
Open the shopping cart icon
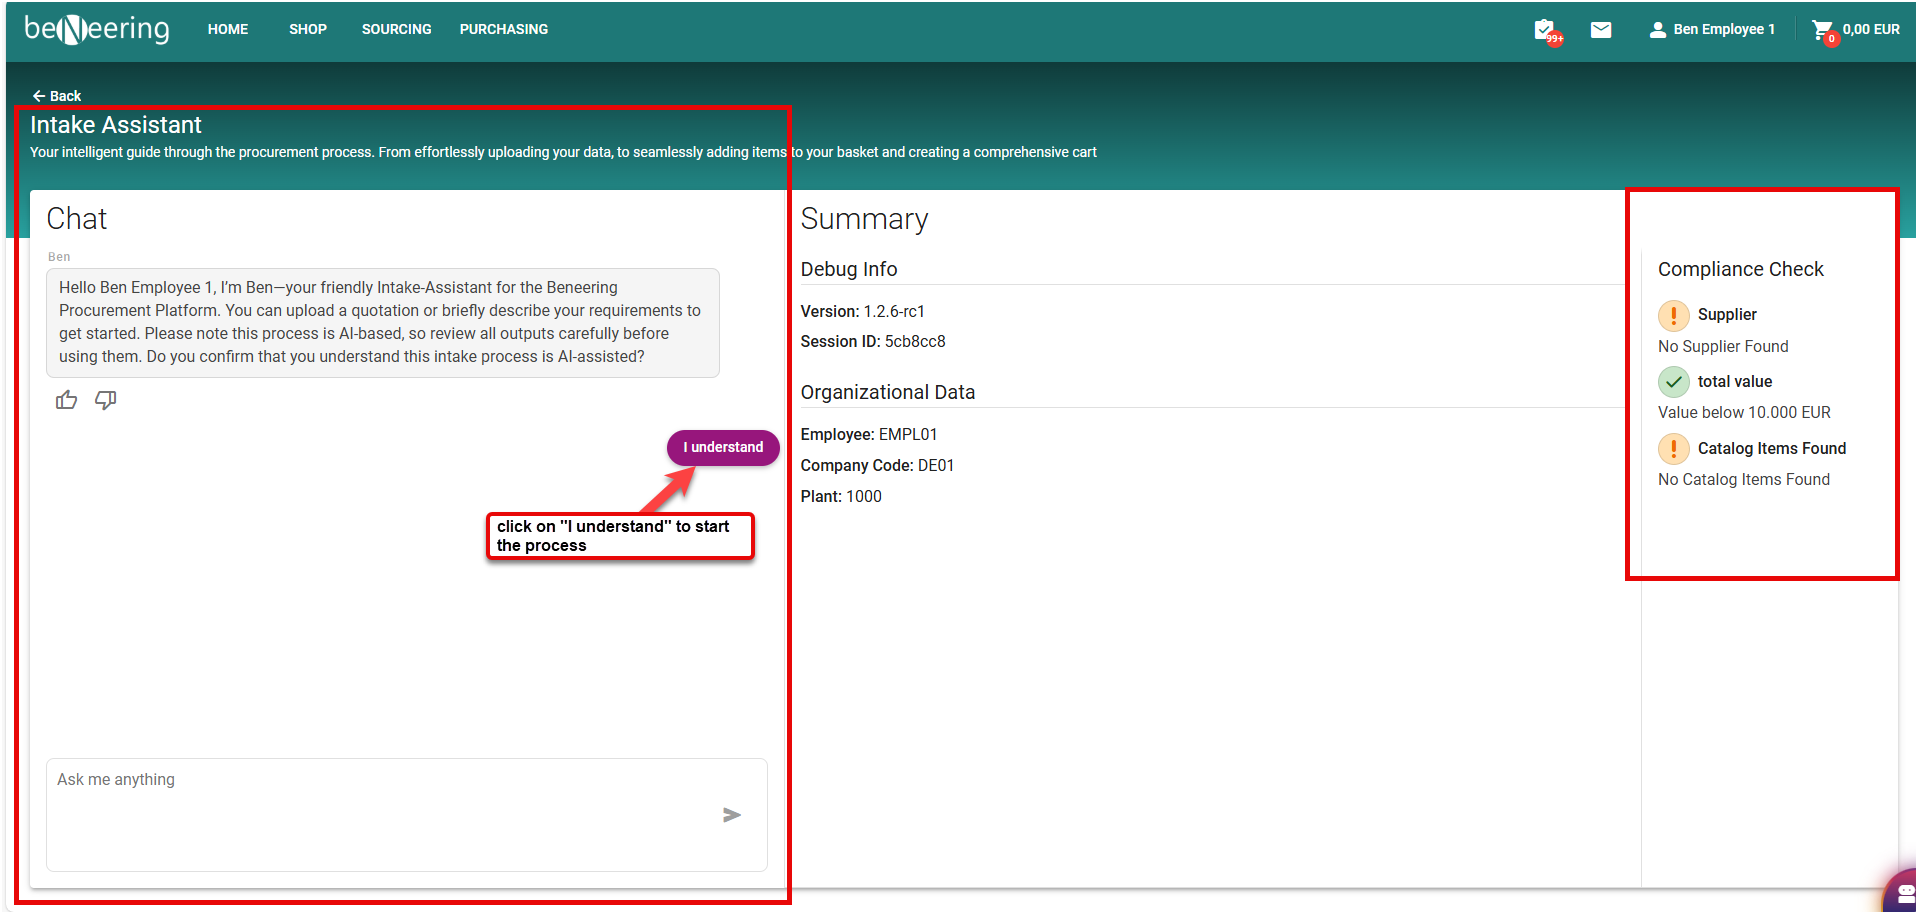1823,30
